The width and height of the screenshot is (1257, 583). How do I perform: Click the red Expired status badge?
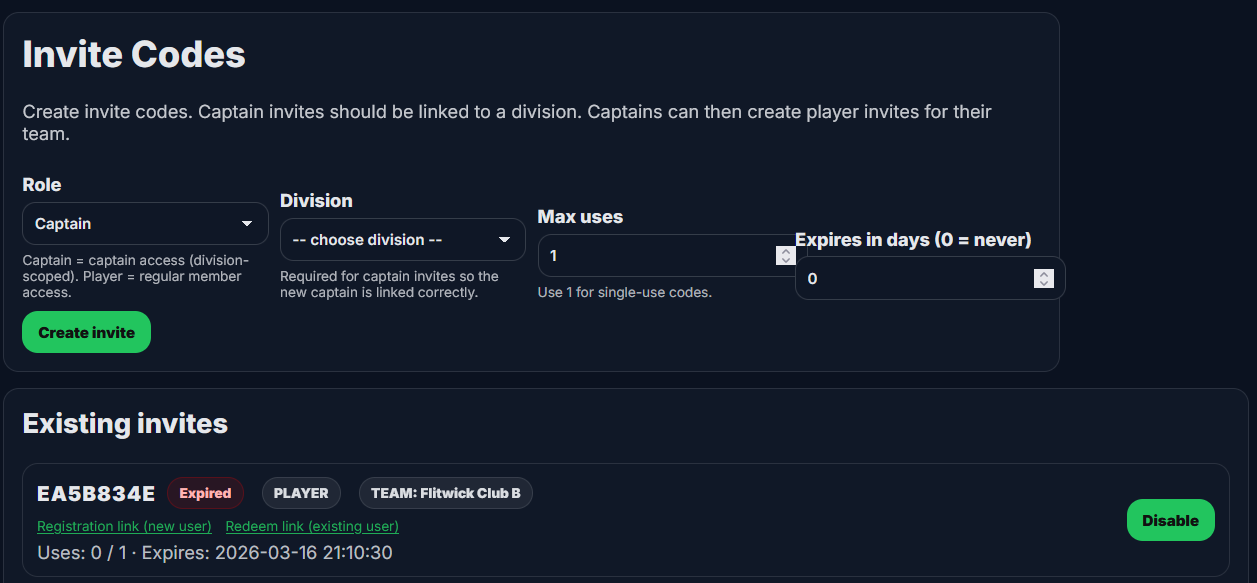[205, 493]
